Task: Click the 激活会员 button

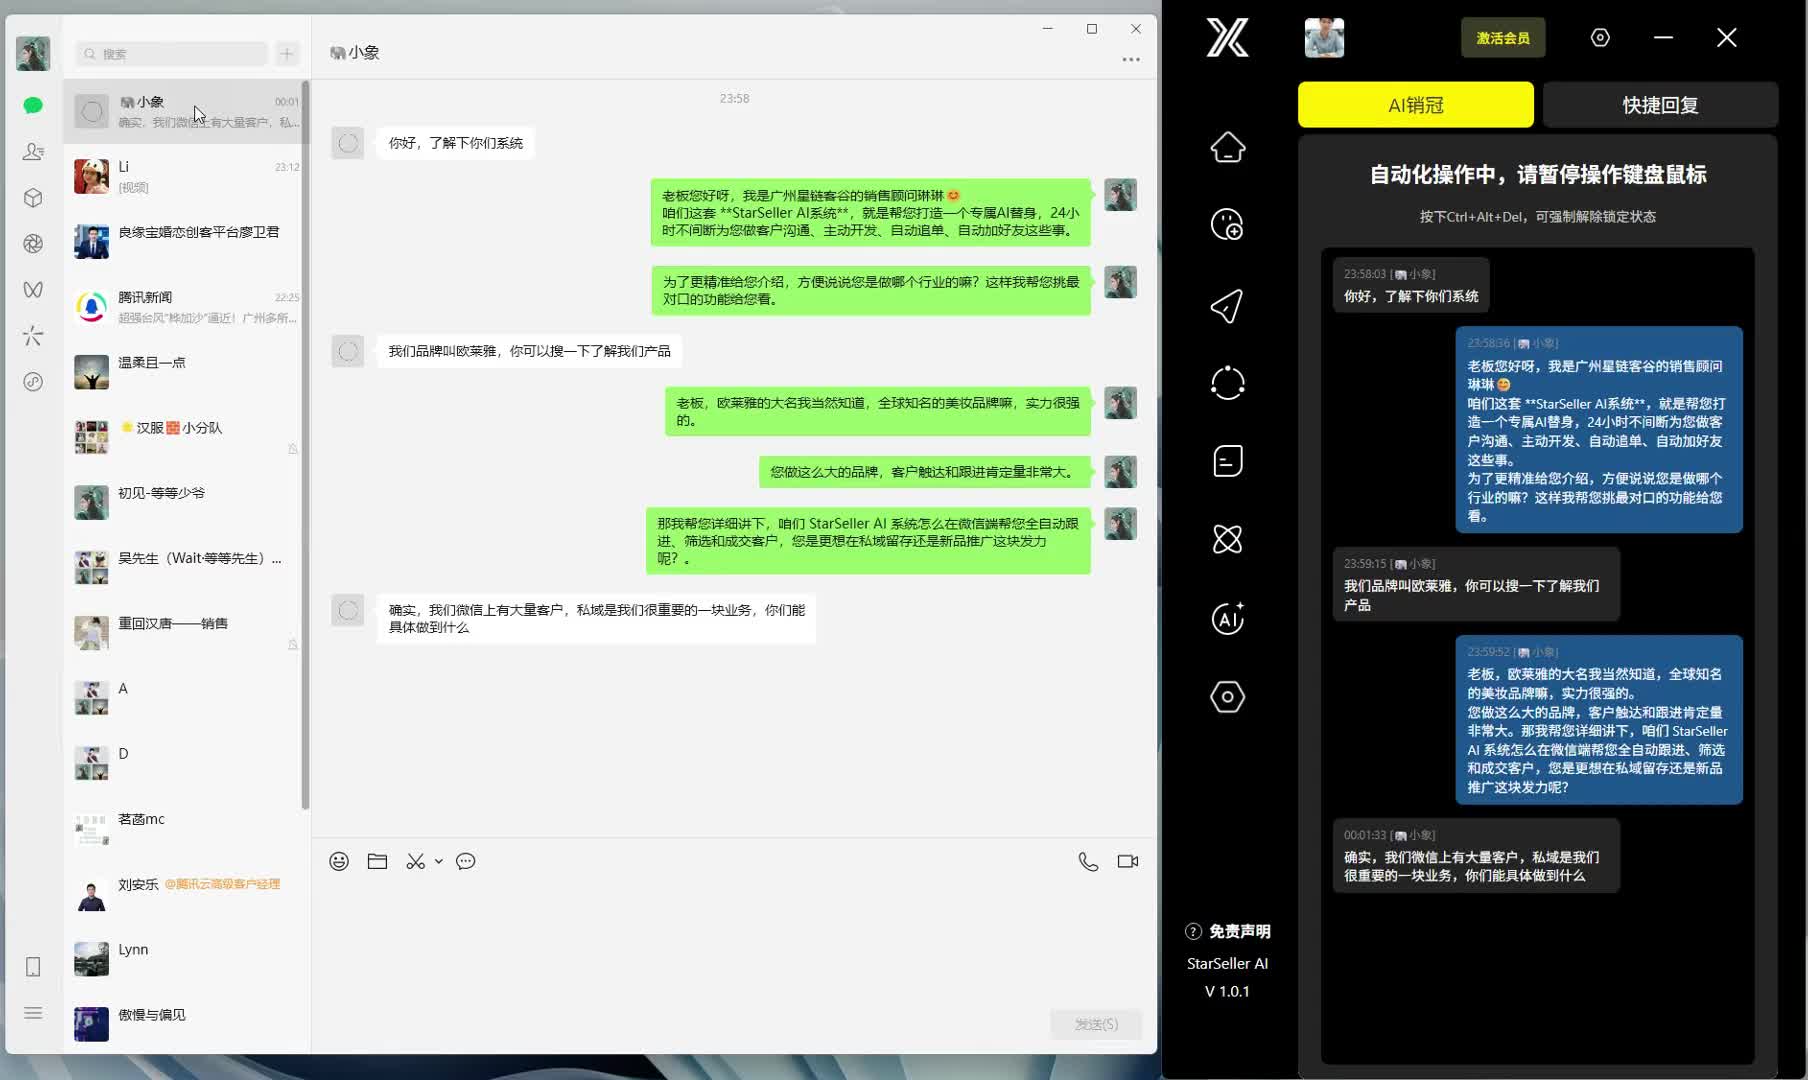Action: click(x=1502, y=38)
